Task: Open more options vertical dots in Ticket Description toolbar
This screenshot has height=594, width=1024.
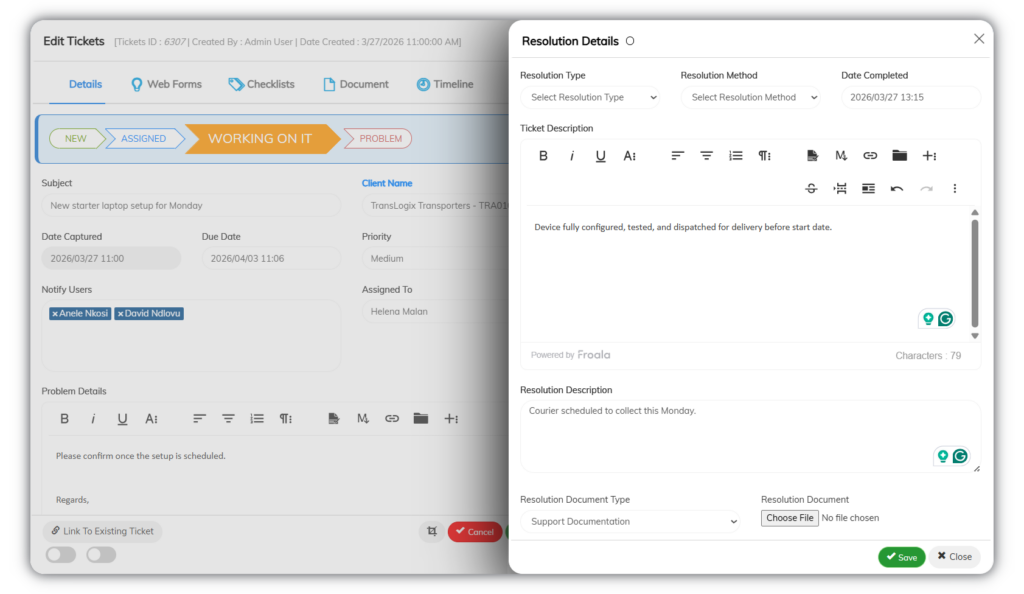Action: tap(954, 188)
